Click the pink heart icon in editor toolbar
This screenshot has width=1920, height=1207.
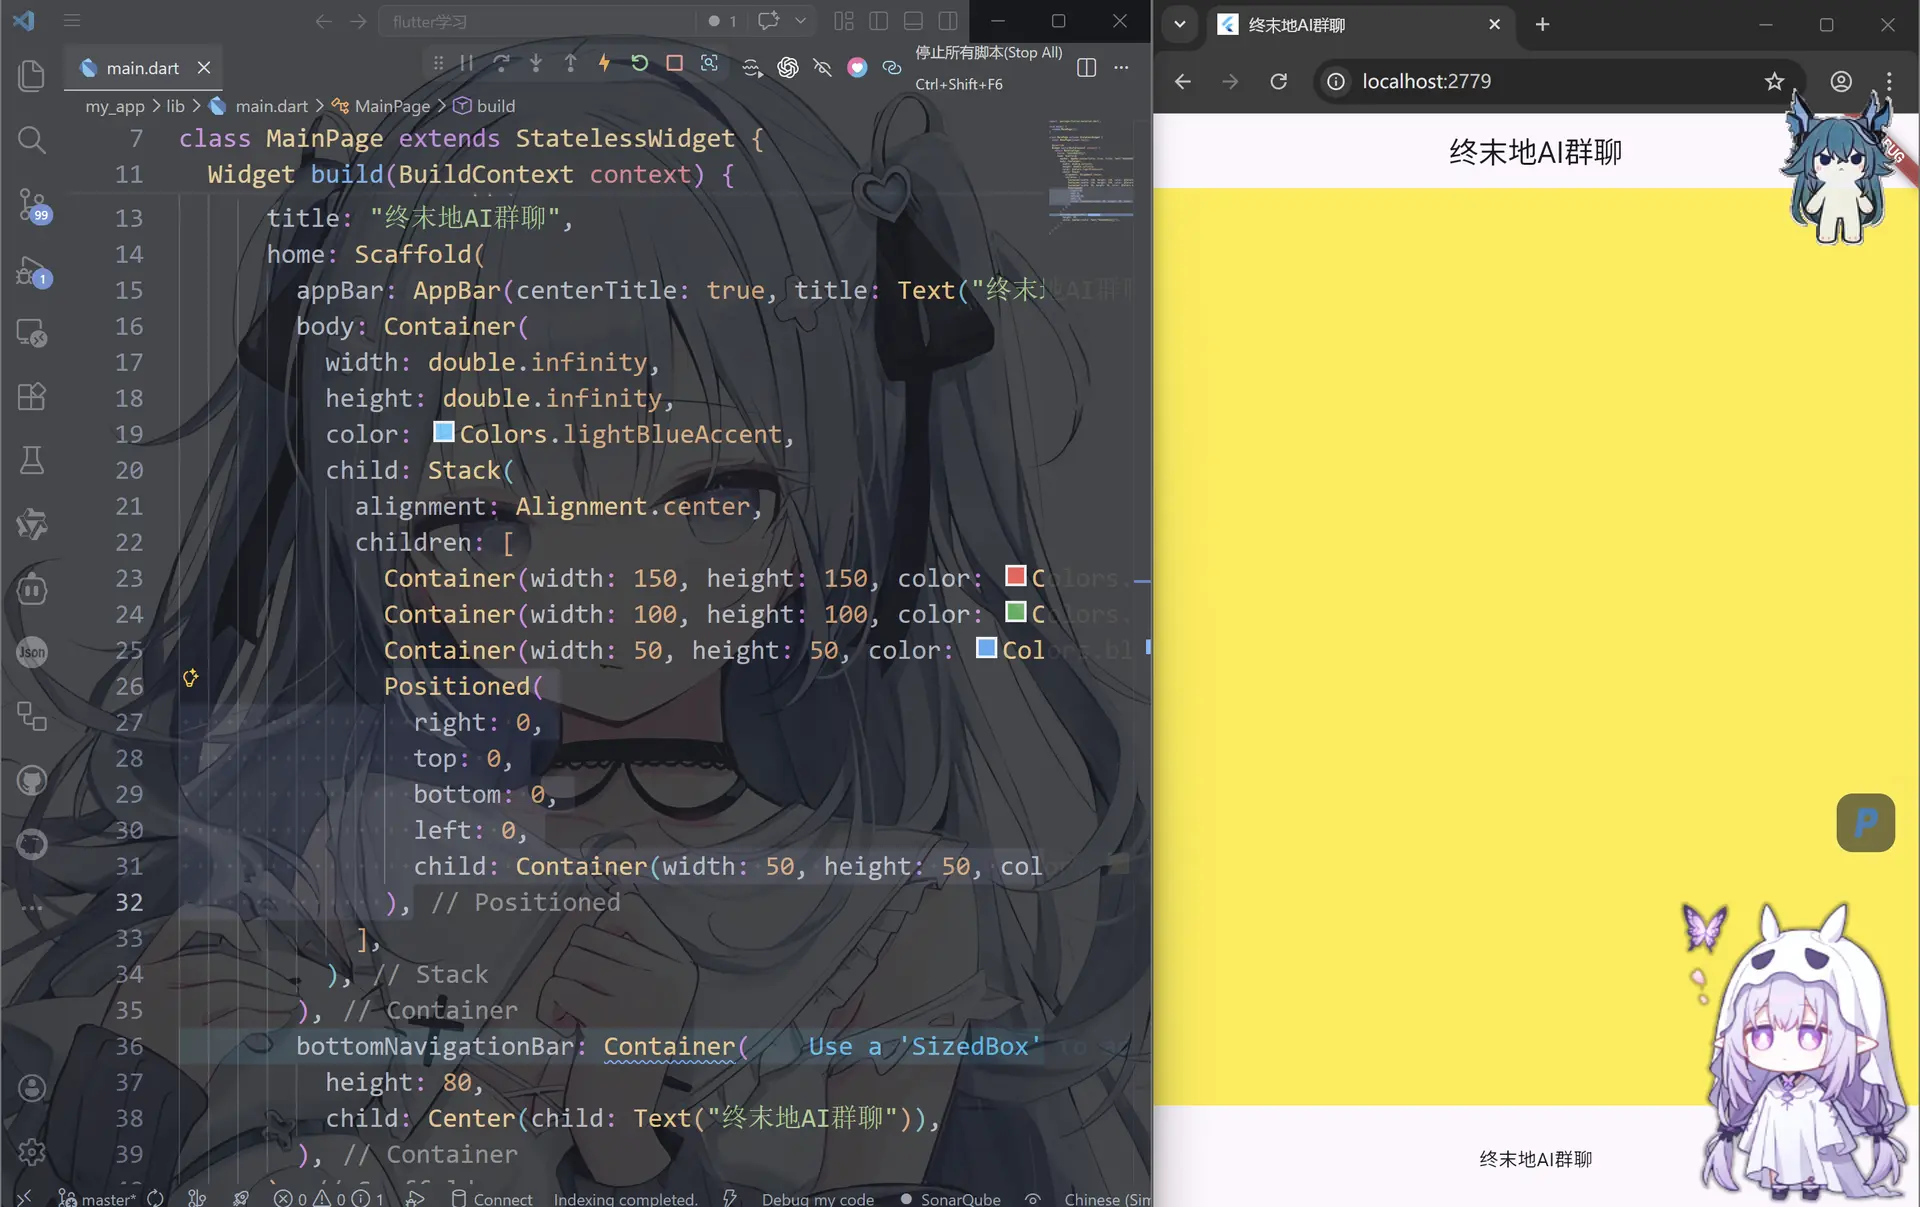[x=857, y=67]
